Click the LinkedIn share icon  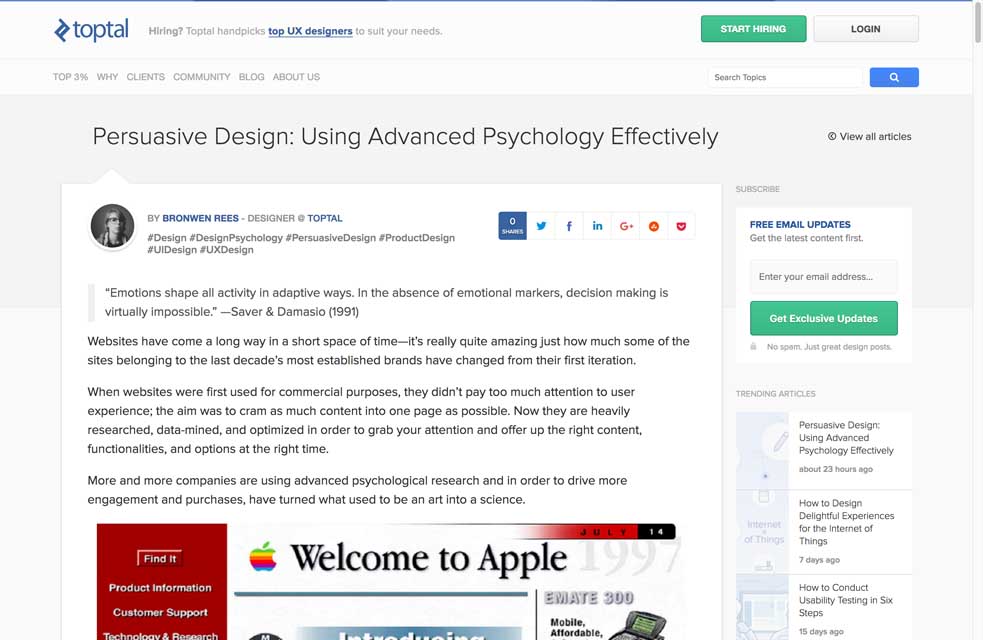point(597,226)
